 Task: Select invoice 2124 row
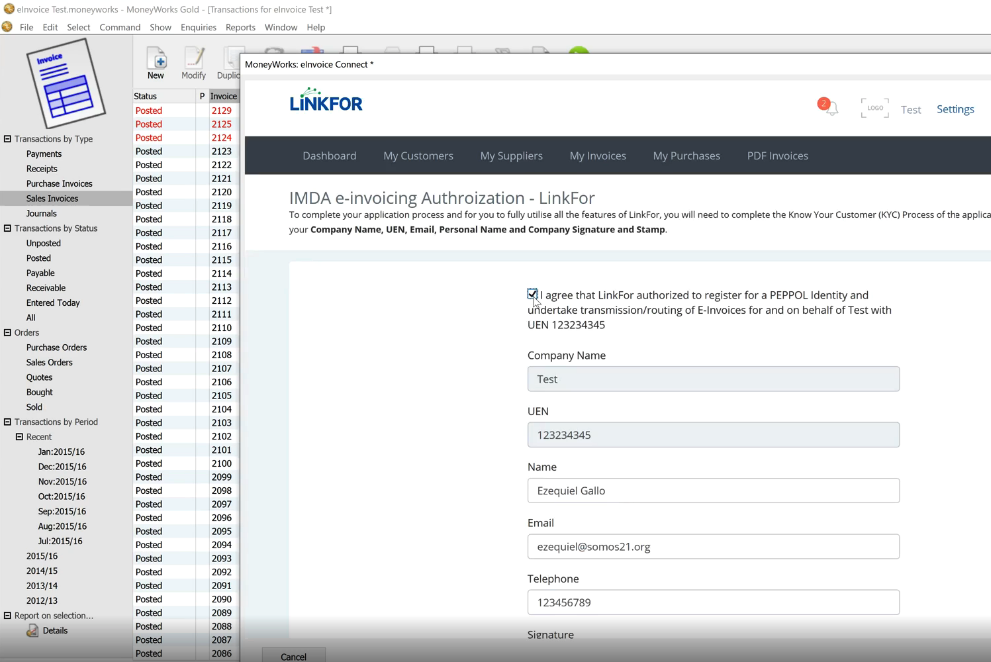pyautogui.click(x=186, y=138)
